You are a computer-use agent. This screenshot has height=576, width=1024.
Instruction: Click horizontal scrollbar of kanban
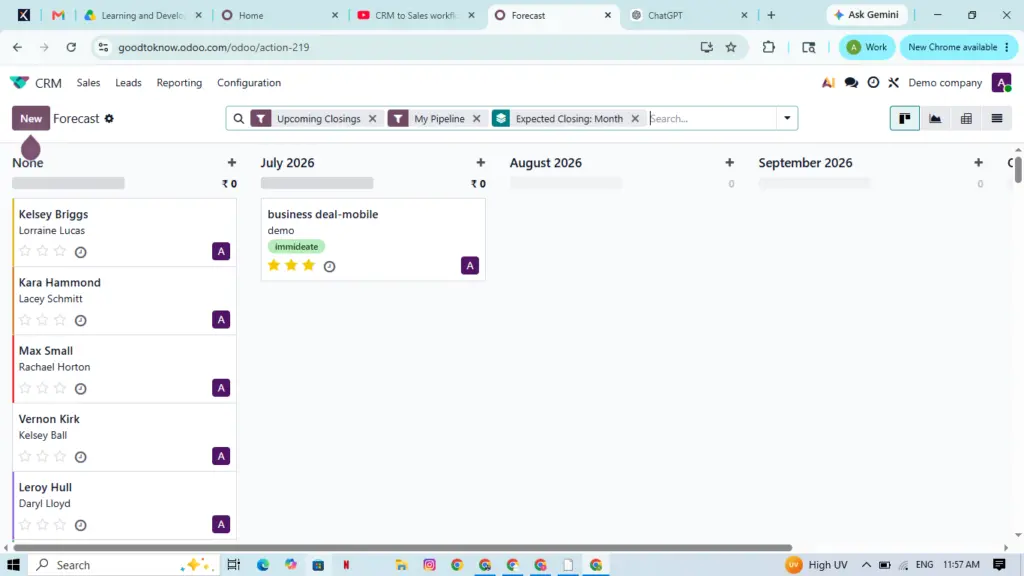(x=402, y=548)
